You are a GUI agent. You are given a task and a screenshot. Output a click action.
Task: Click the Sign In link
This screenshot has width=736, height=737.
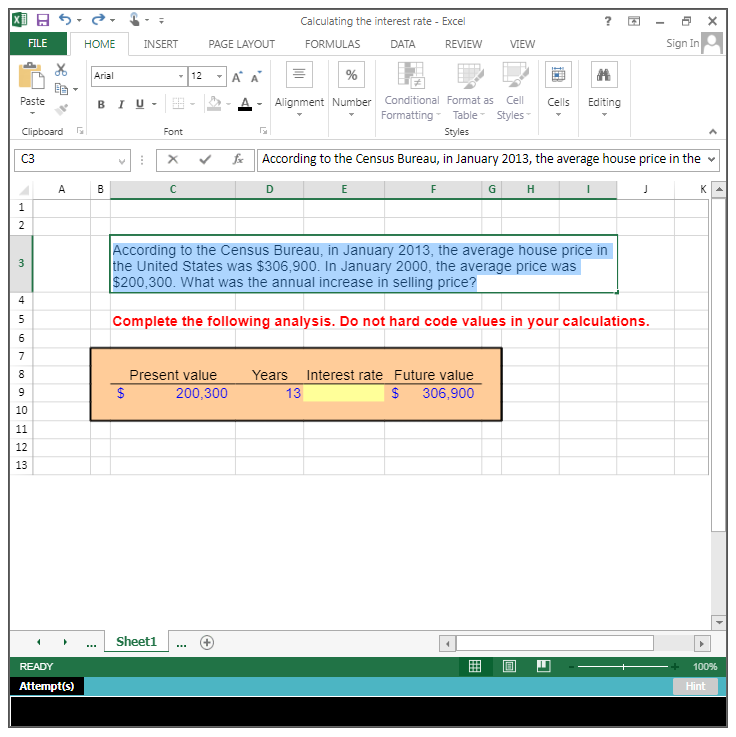(x=682, y=43)
